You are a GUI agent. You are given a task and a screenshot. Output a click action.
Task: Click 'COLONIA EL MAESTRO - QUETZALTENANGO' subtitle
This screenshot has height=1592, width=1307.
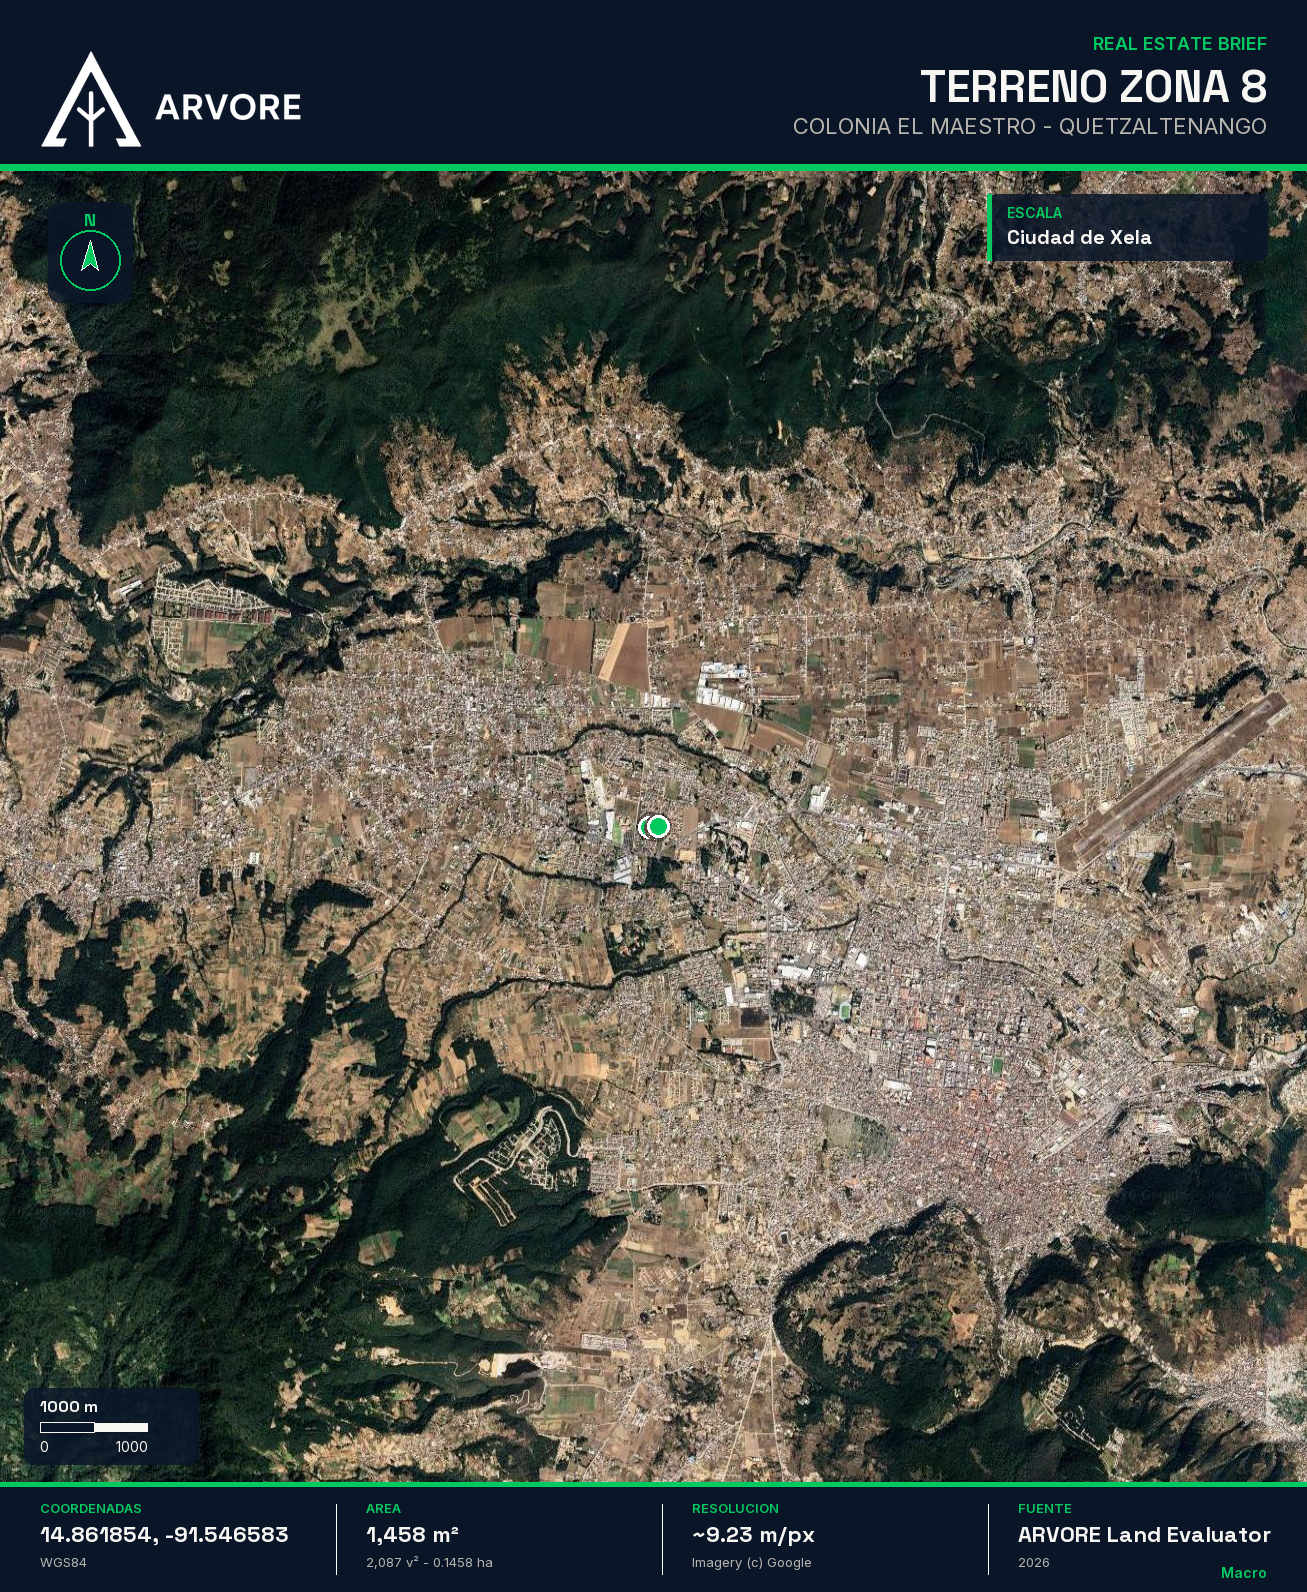pyautogui.click(x=1029, y=126)
